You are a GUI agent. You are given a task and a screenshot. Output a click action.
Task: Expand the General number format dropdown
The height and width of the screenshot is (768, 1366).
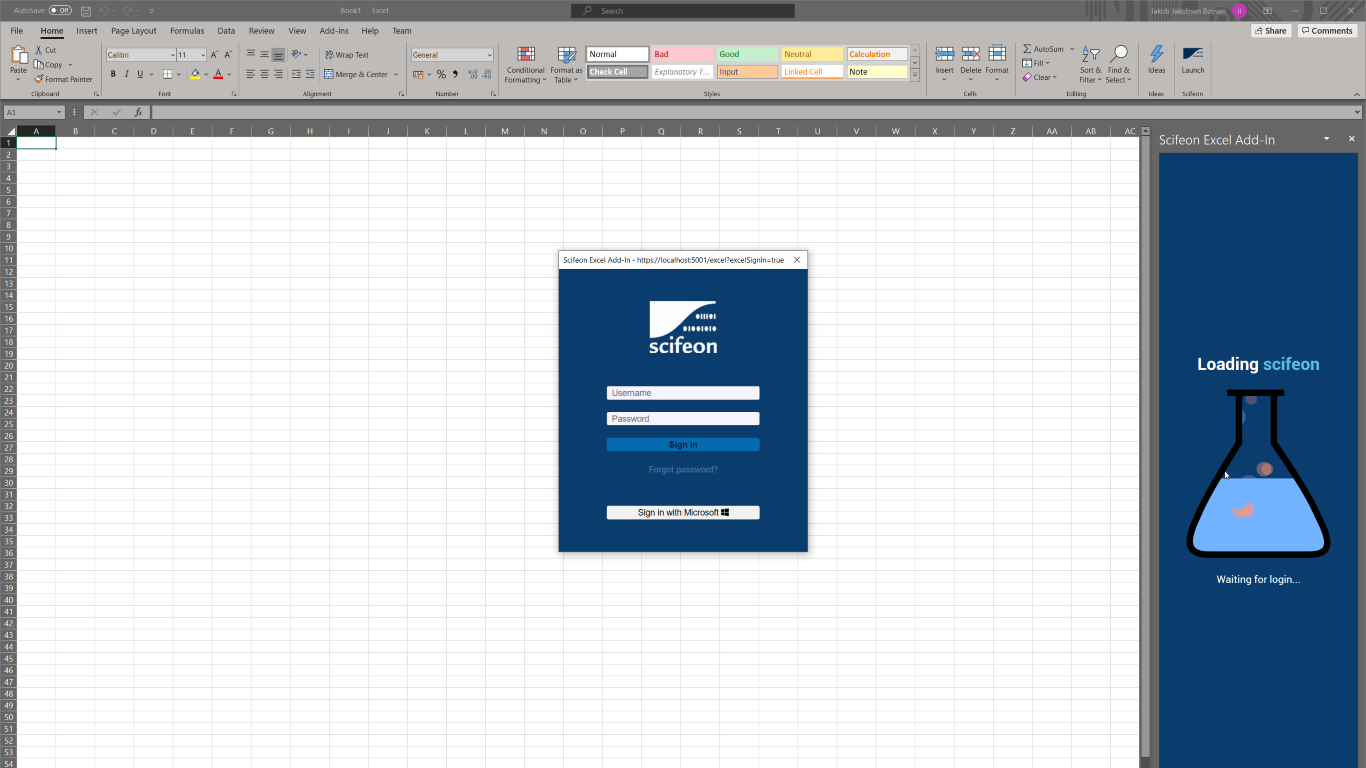click(489, 55)
